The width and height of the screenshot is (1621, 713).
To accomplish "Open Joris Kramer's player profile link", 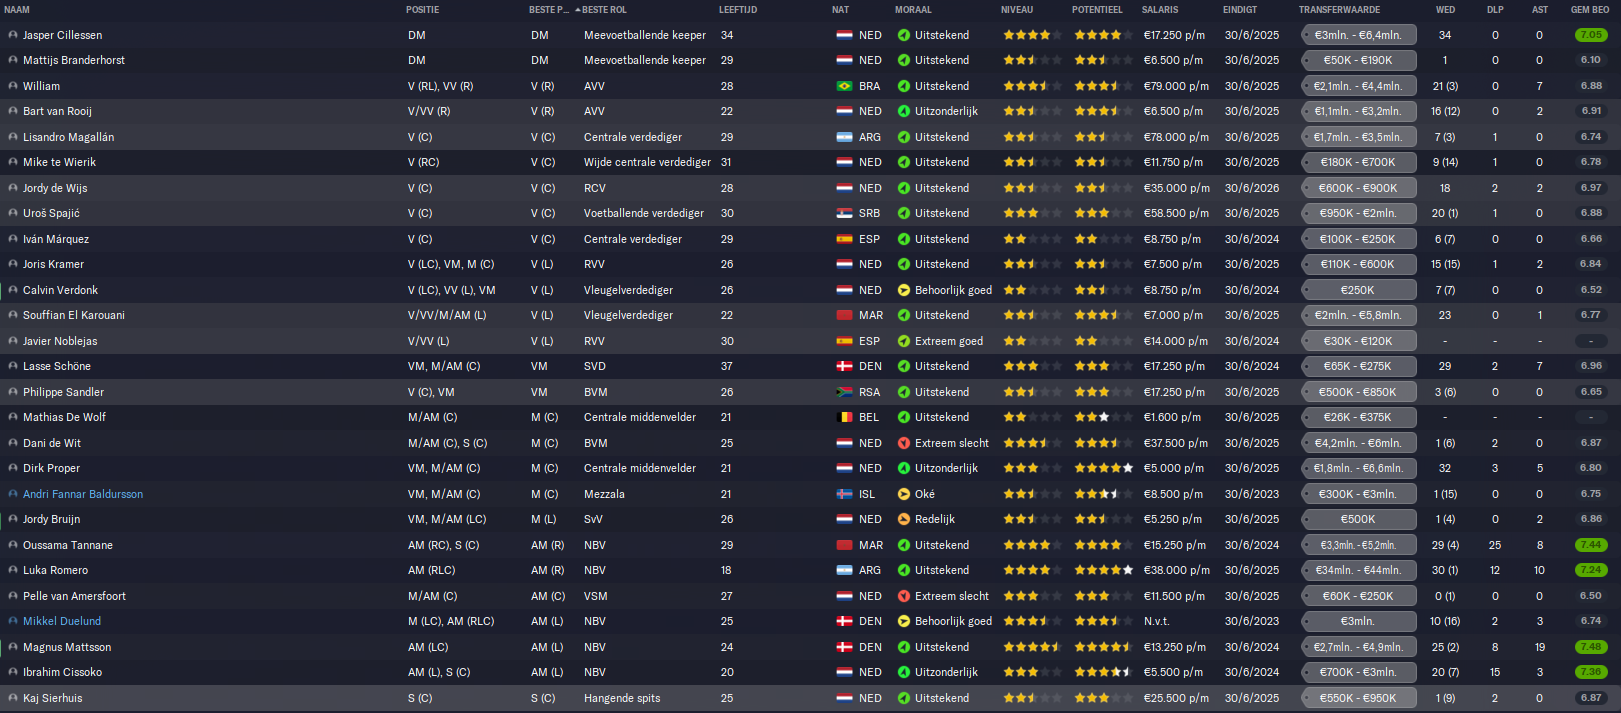I will coord(54,264).
